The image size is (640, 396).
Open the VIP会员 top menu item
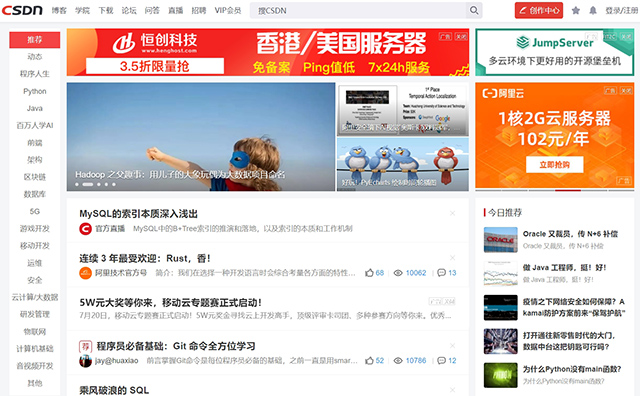228,11
